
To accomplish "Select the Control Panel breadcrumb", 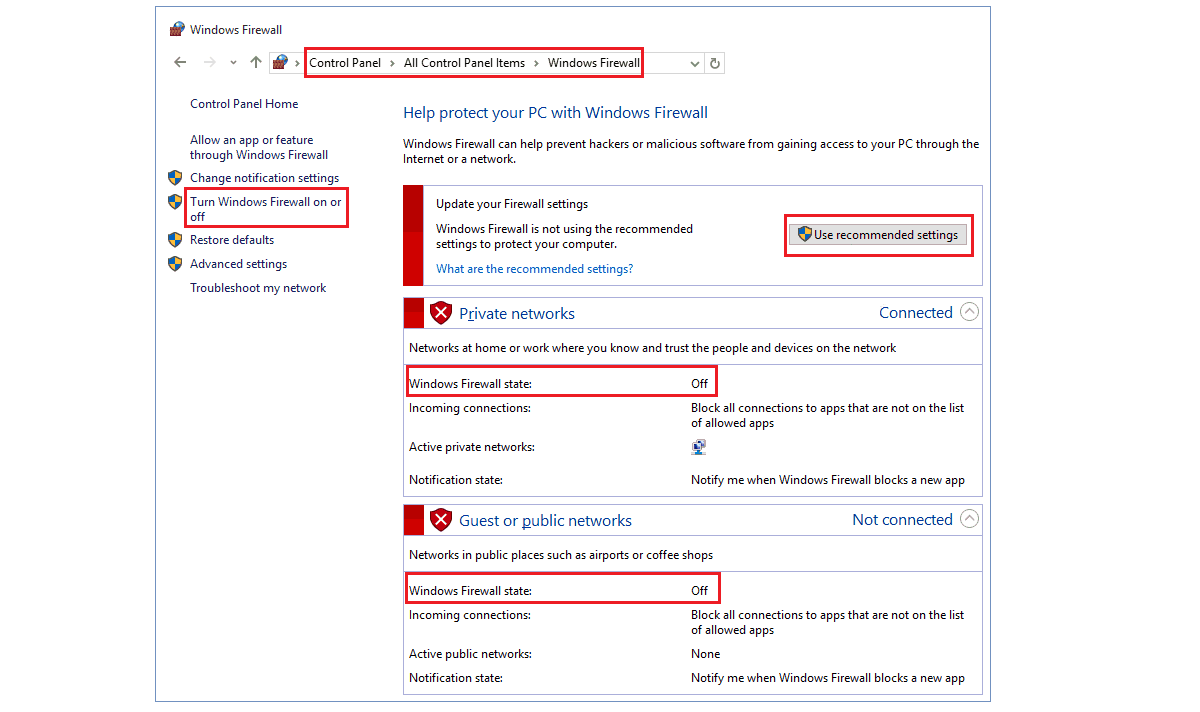I will coord(345,63).
